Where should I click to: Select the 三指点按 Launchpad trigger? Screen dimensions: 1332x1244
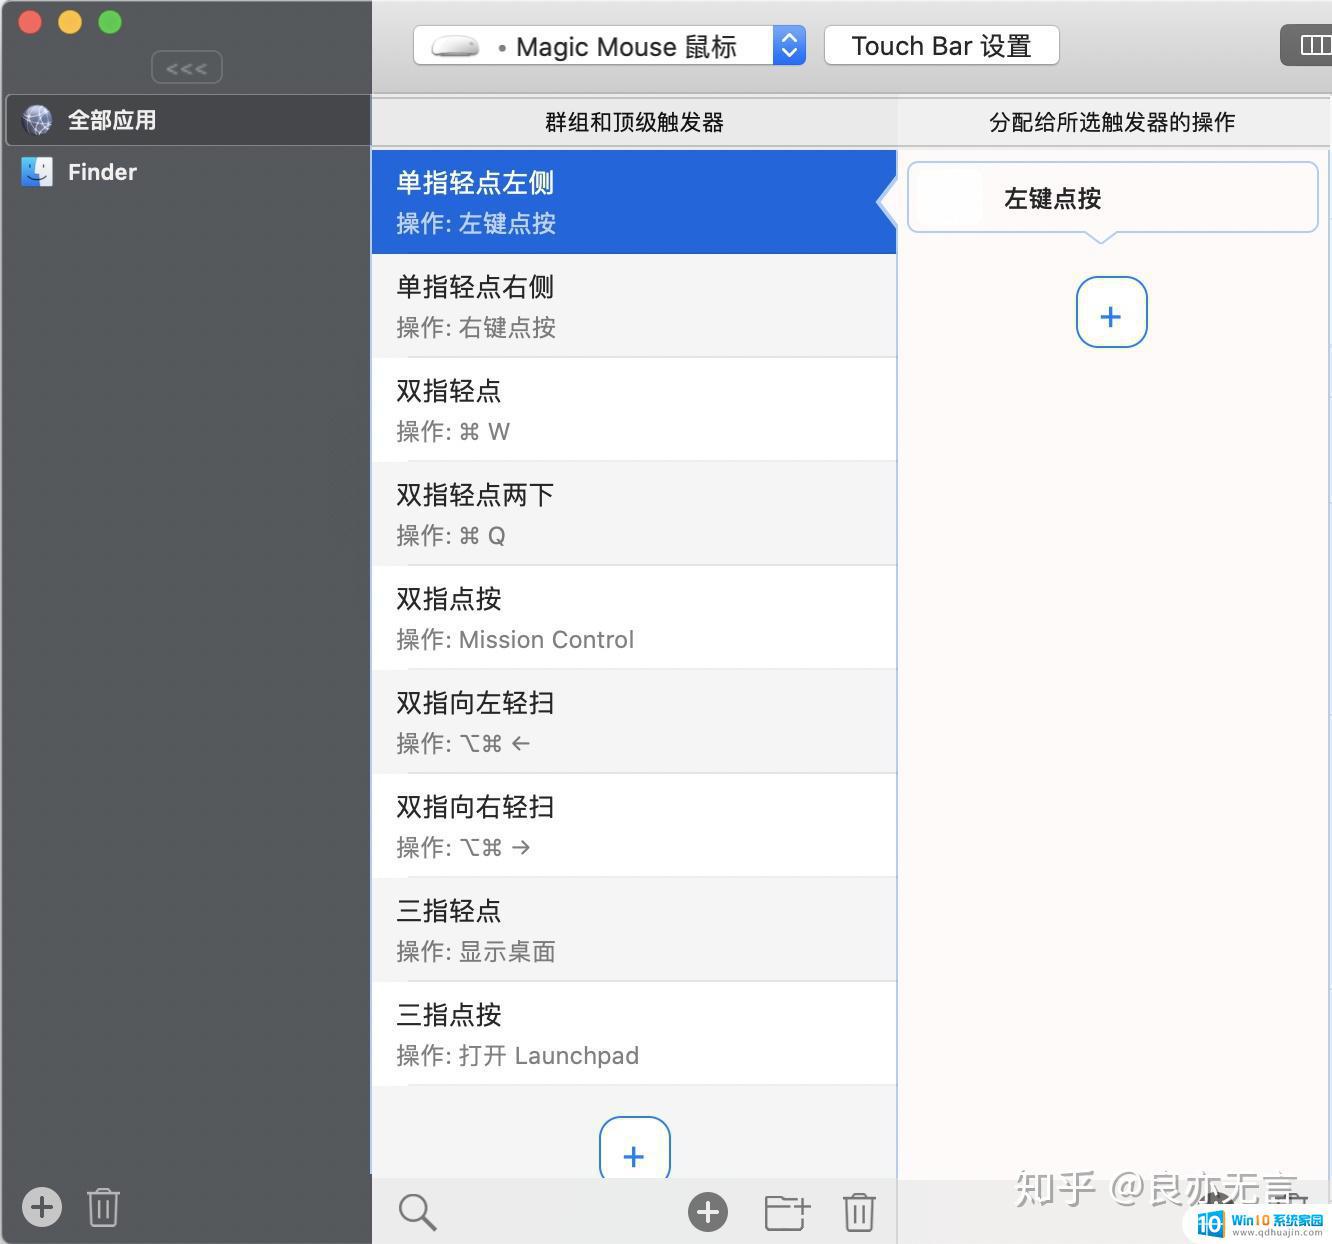click(x=633, y=1034)
